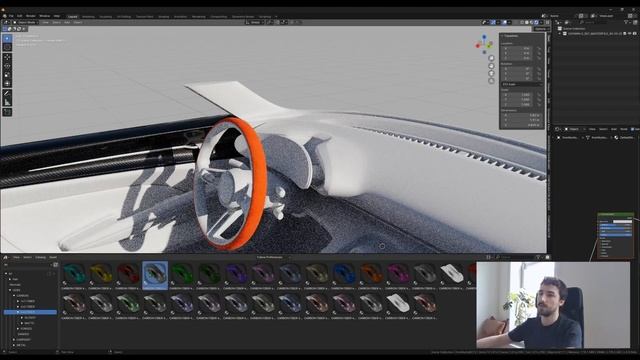The height and width of the screenshot is (360, 640).
Task: Select the Scale tool
Action: point(7,75)
